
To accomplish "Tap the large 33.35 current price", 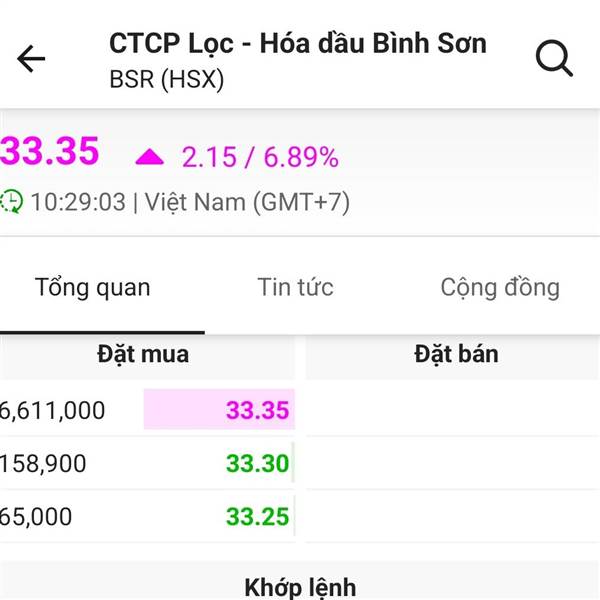I will tap(50, 152).
